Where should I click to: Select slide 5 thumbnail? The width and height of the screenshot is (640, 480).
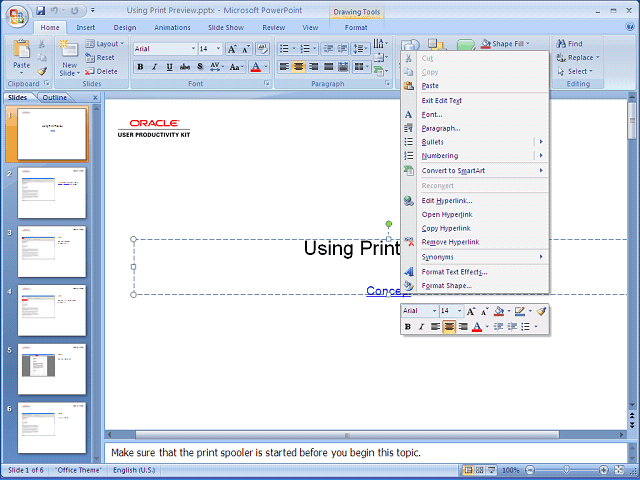(52, 369)
